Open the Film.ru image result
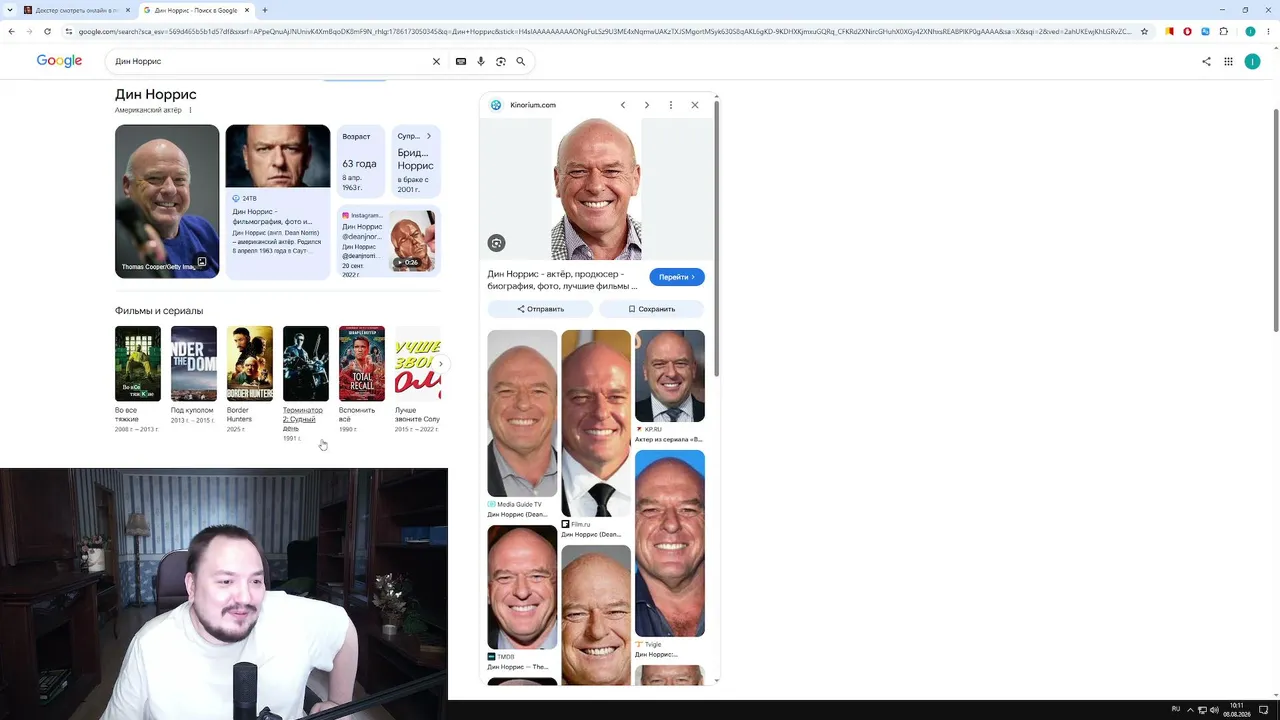The height and width of the screenshot is (720, 1280). [596, 423]
